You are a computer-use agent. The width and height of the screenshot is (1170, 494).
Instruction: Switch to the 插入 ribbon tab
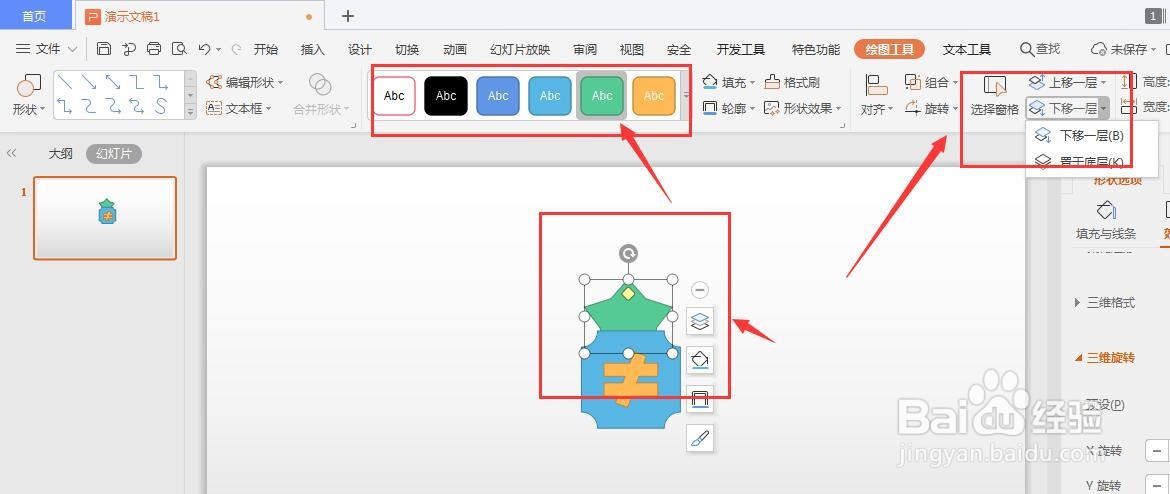(x=313, y=49)
